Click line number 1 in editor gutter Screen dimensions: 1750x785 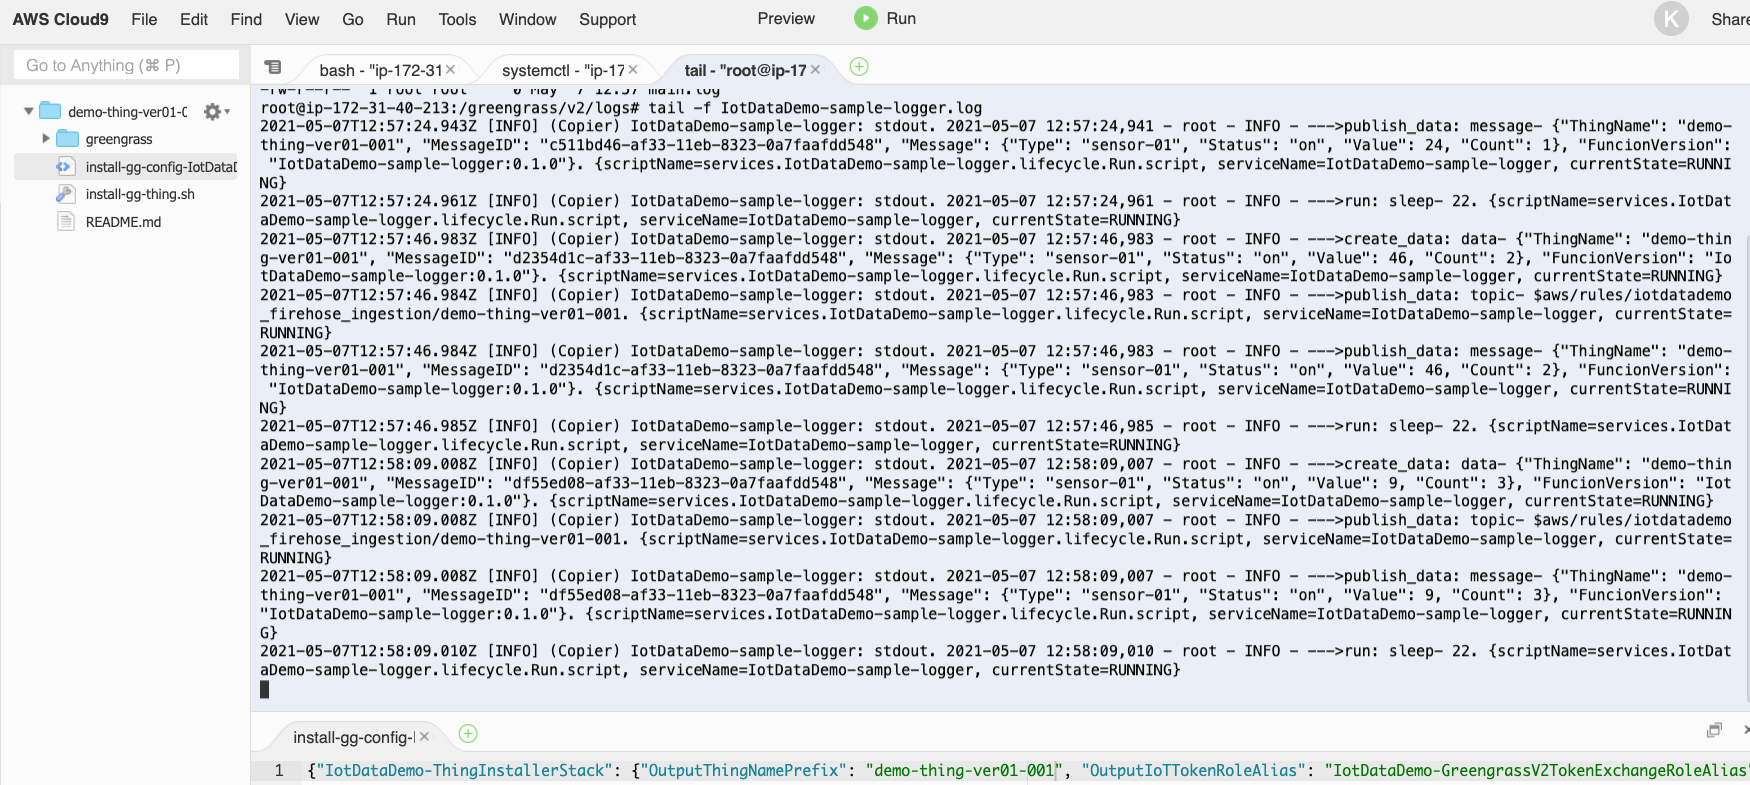click(x=279, y=770)
